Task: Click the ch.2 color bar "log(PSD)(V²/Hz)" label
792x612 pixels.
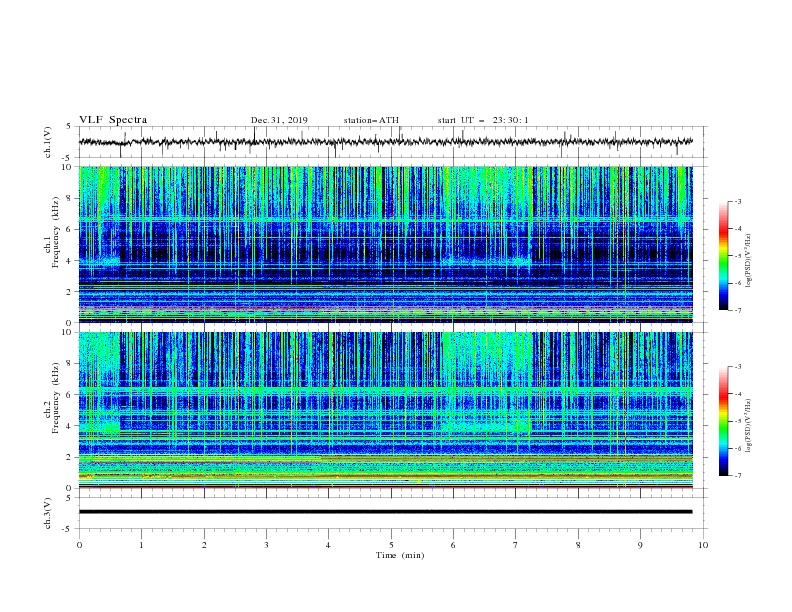Action: pos(749,426)
